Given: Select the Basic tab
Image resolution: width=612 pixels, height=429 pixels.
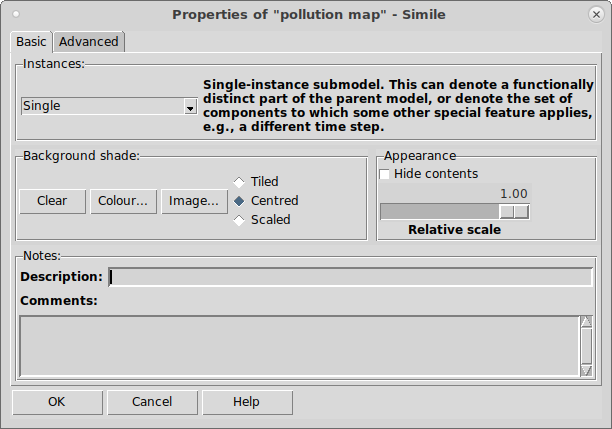Looking at the screenshot, I should tap(31, 42).
